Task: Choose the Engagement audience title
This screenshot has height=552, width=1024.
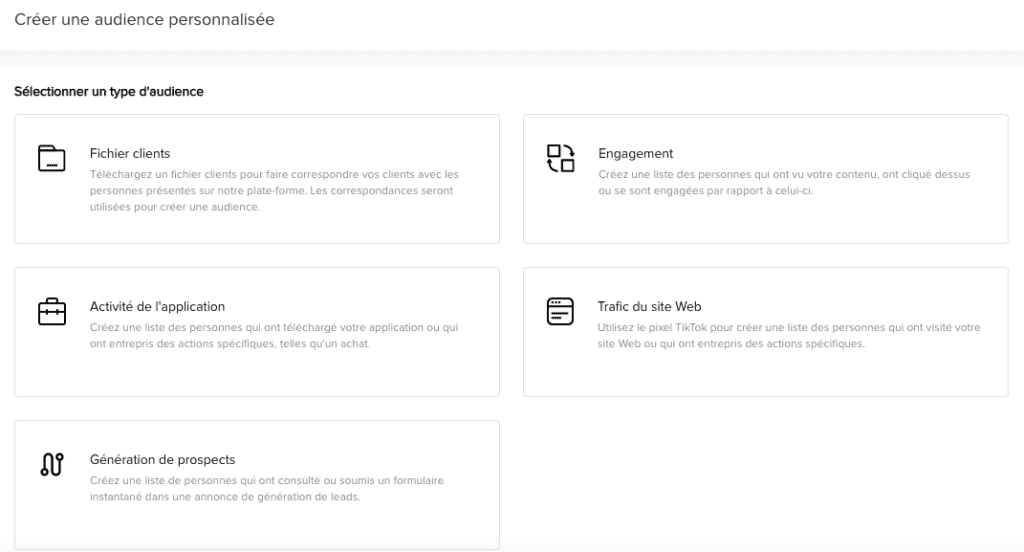Action: tap(635, 154)
